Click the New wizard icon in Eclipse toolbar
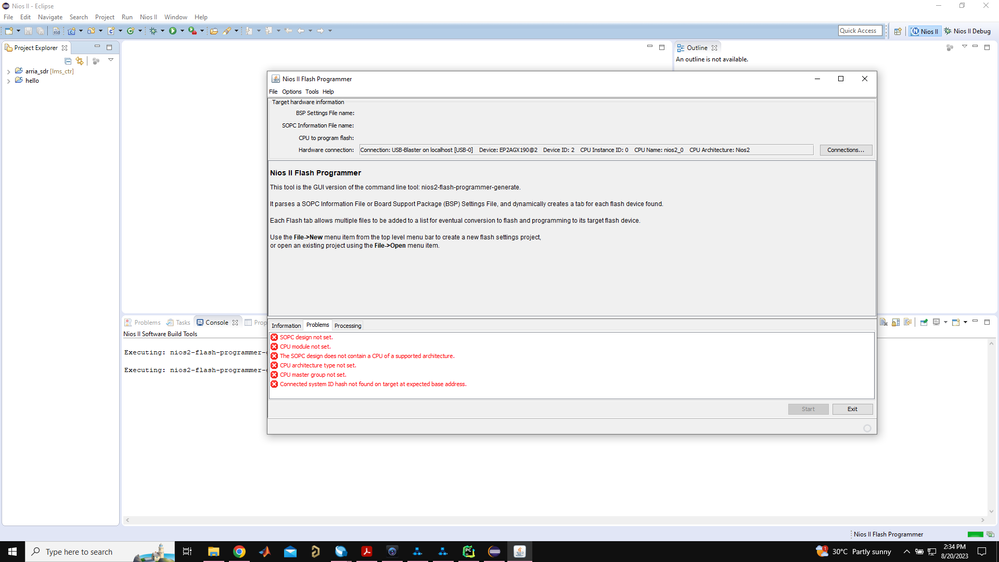The image size is (999, 562). [x=9, y=31]
